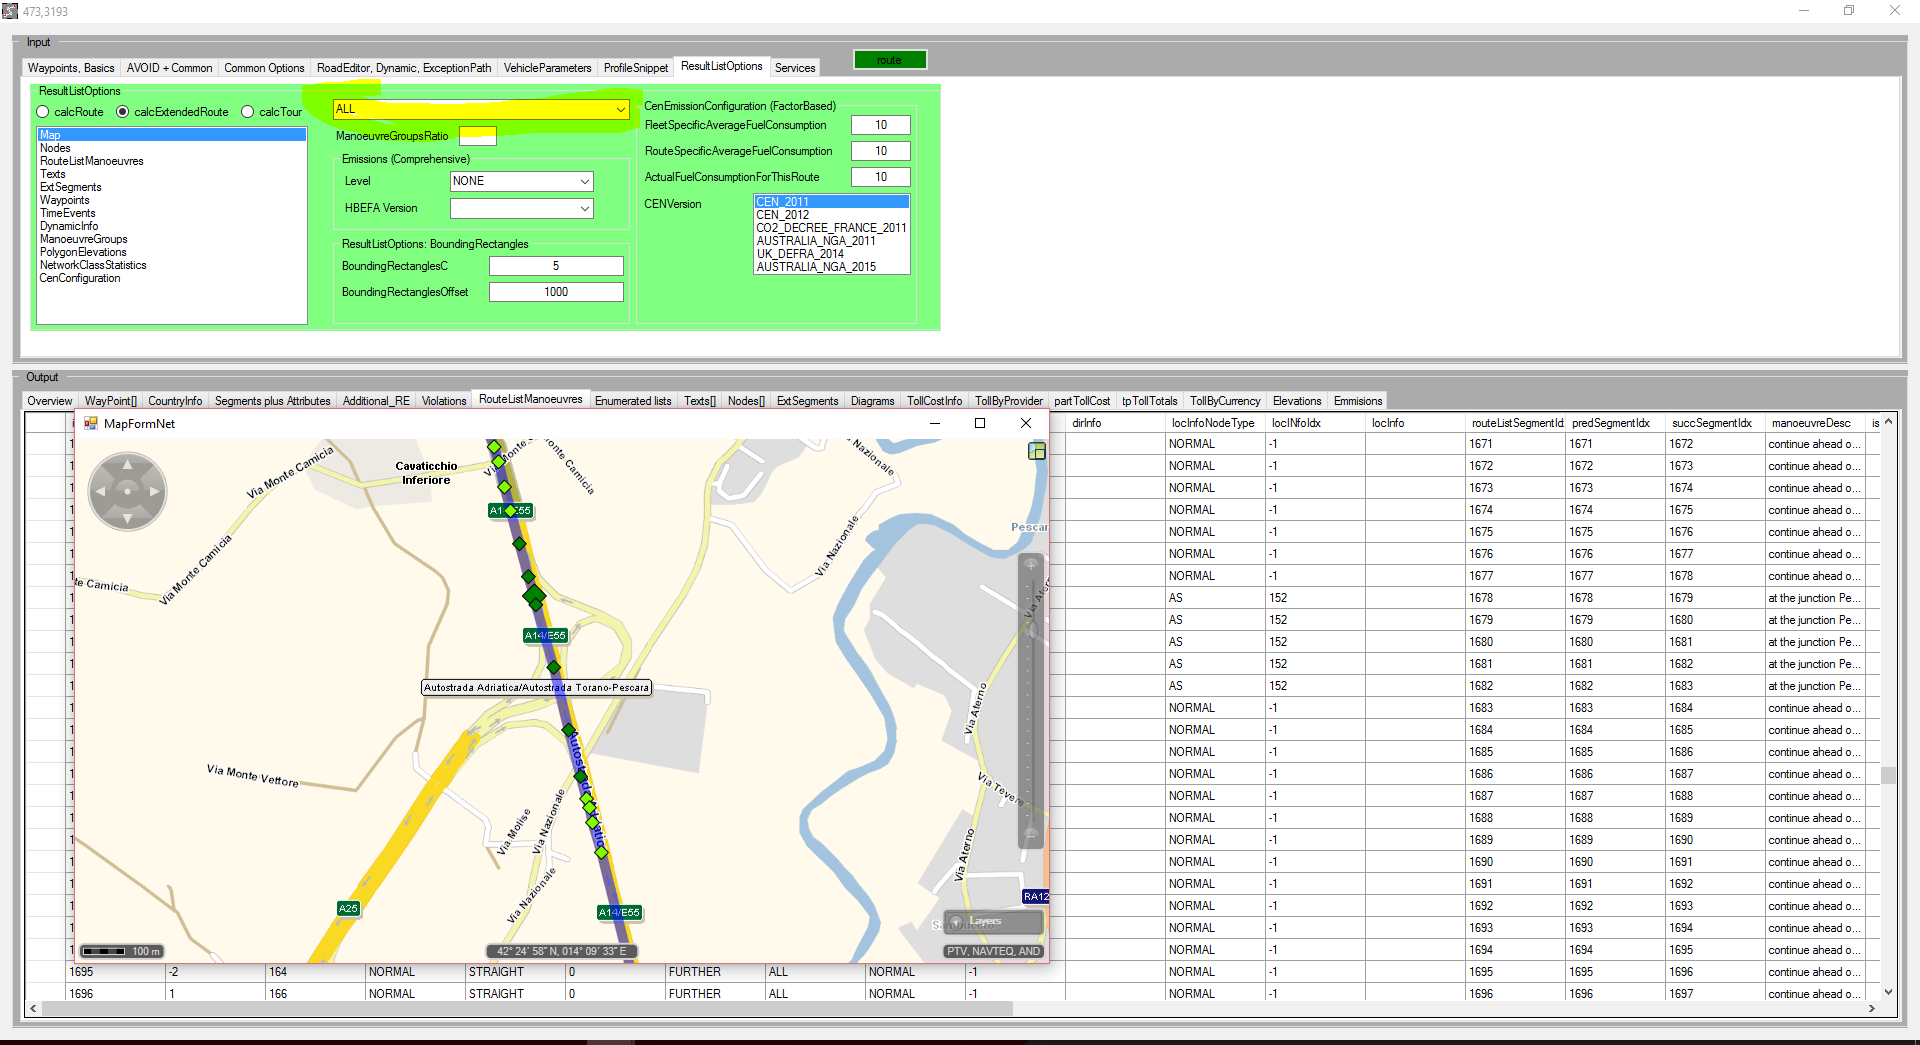Image resolution: width=1920 pixels, height=1045 pixels.
Task: Click the map zoom-in plus icon
Action: (x=1031, y=565)
